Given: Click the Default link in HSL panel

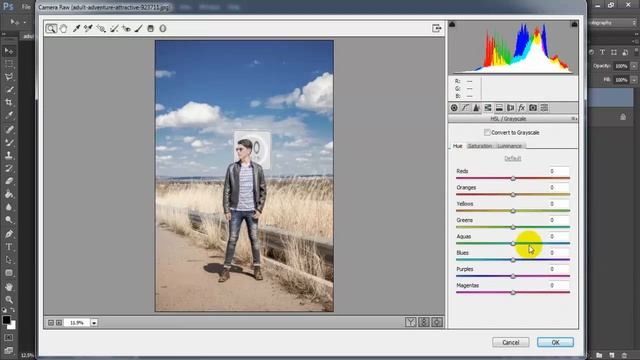Looking at the screenshot, I should coord(513,158).
